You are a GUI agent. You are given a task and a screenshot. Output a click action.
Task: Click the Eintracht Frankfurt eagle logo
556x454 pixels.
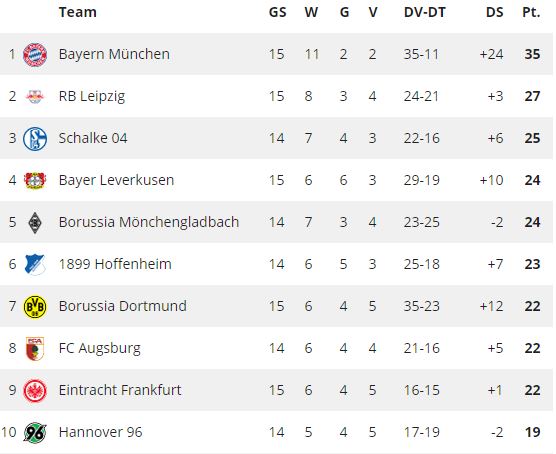(35, 391)
